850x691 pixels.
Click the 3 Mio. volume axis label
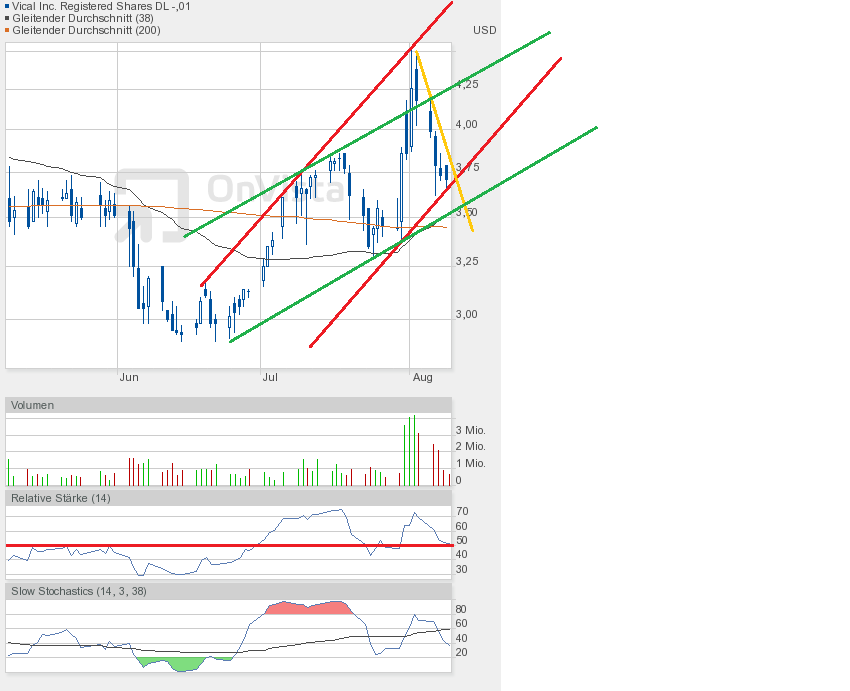(x=471, y=430)
